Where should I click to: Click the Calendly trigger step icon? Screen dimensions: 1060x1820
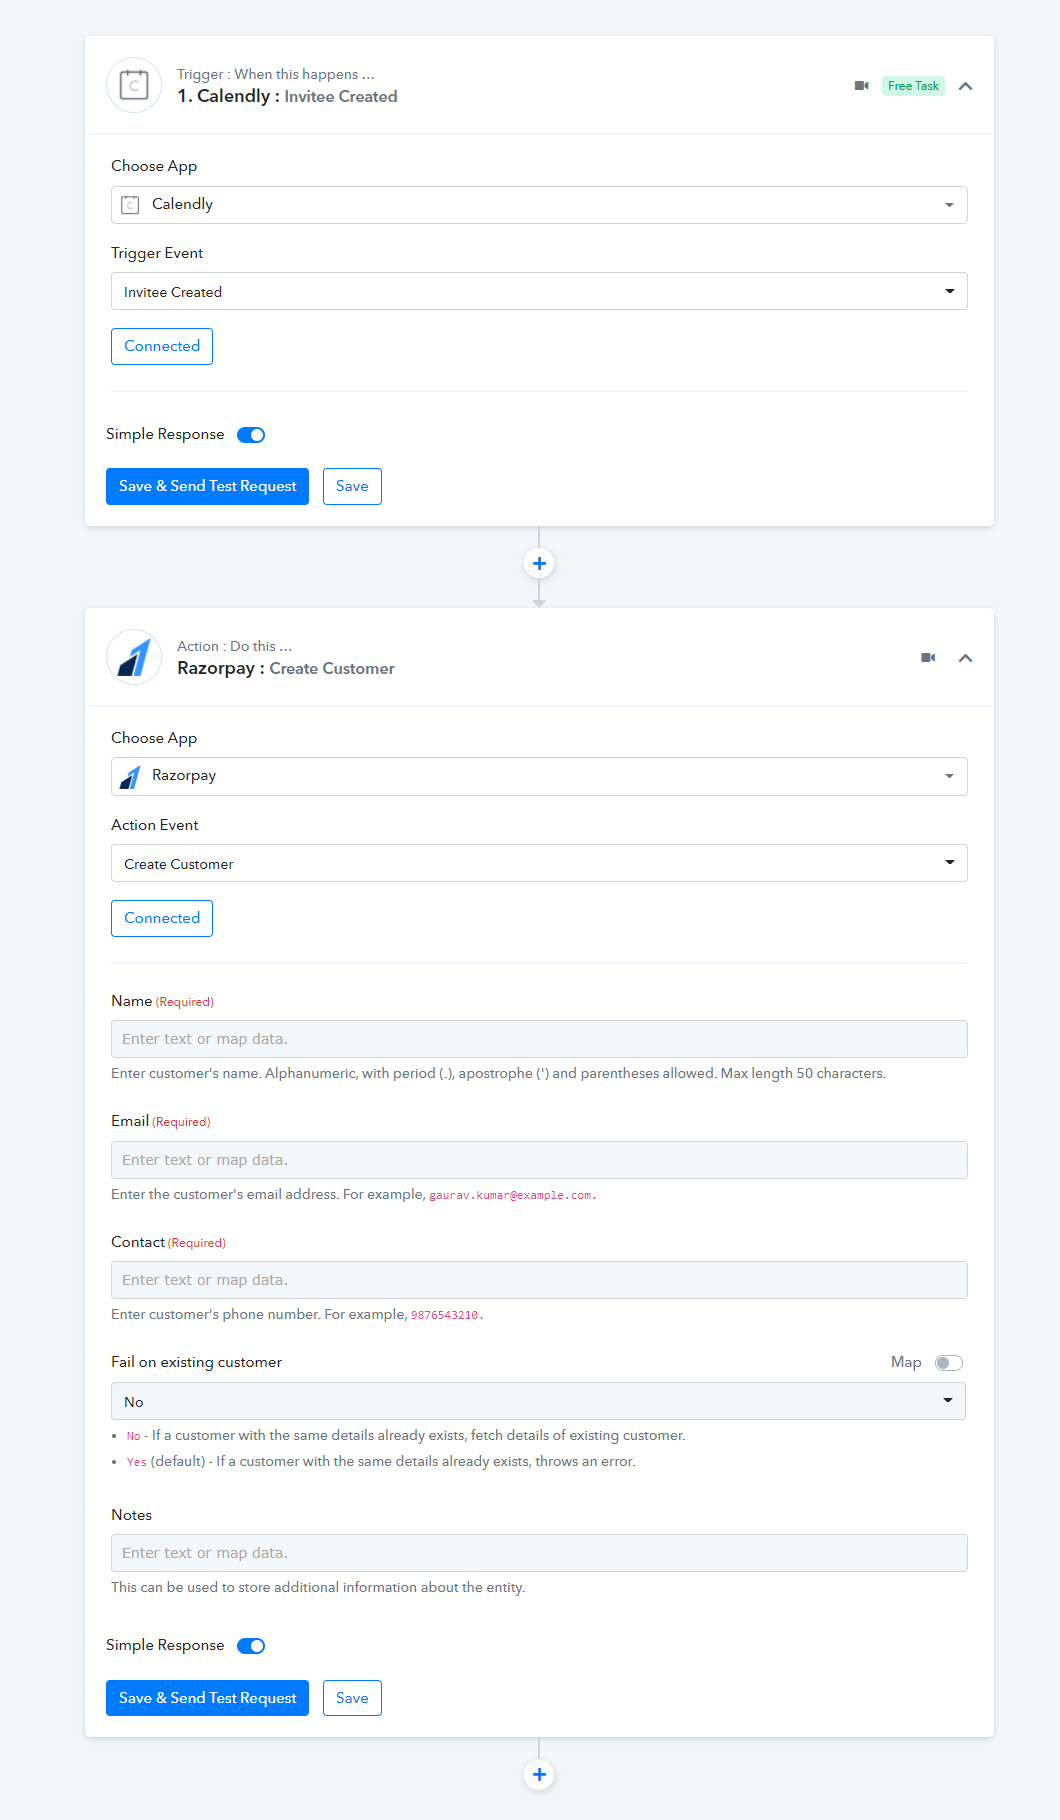(x=134, y=86)
